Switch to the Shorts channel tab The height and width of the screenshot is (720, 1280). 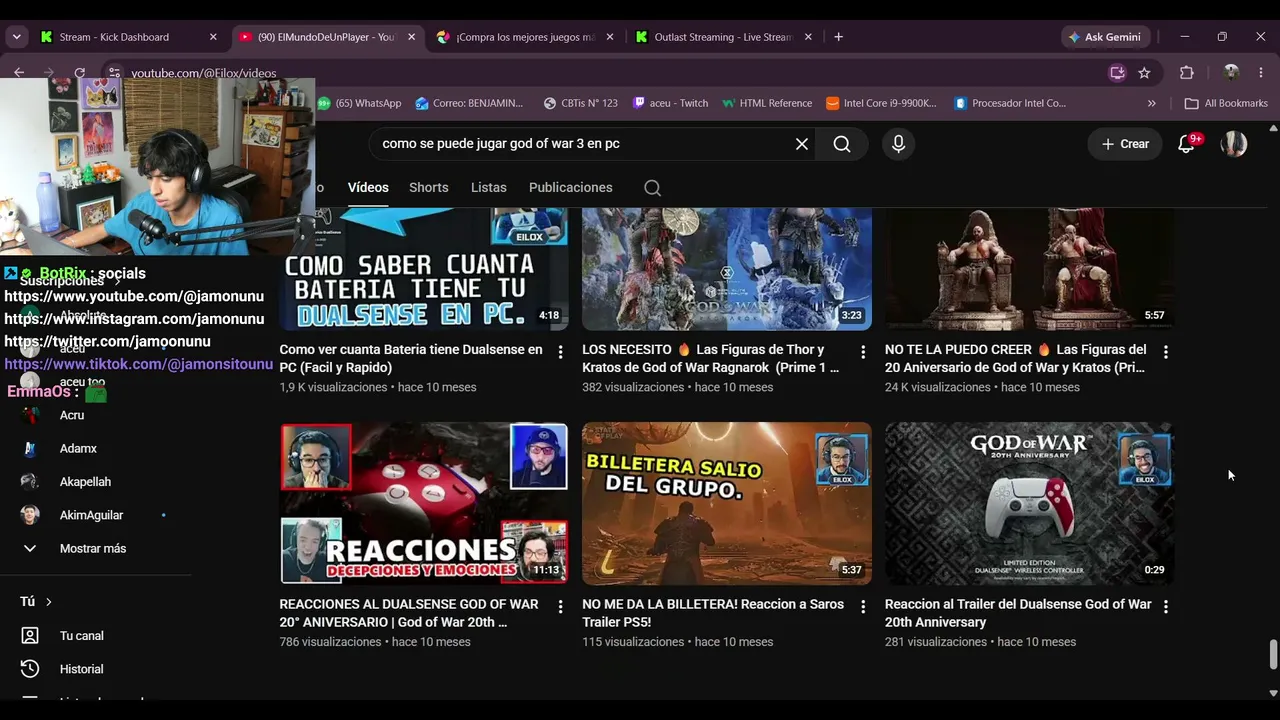429,188
